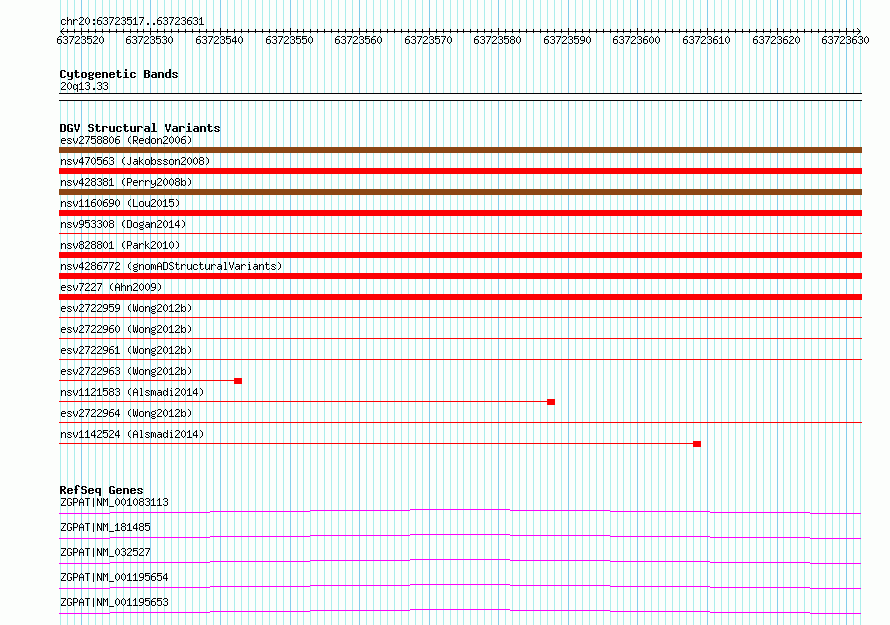Click ruler position 63723600
Viewport: 890px width, 625px height.
point(636,40)
